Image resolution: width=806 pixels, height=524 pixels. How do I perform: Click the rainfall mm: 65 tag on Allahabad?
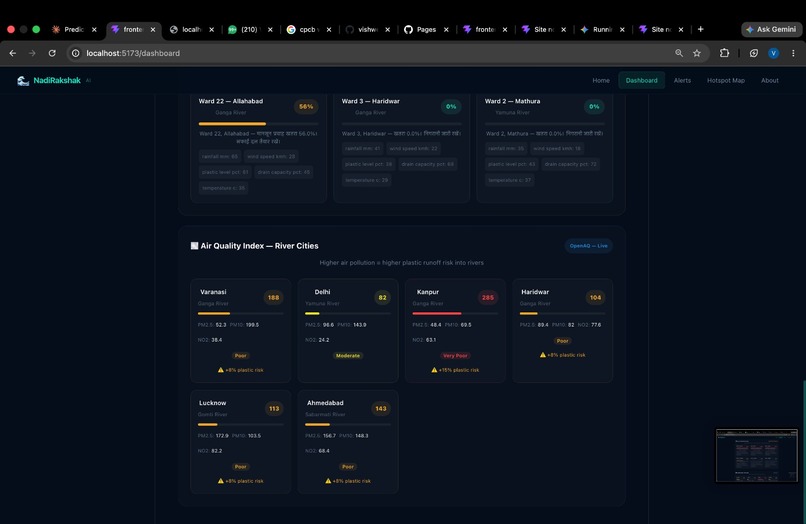pos(220,156)
